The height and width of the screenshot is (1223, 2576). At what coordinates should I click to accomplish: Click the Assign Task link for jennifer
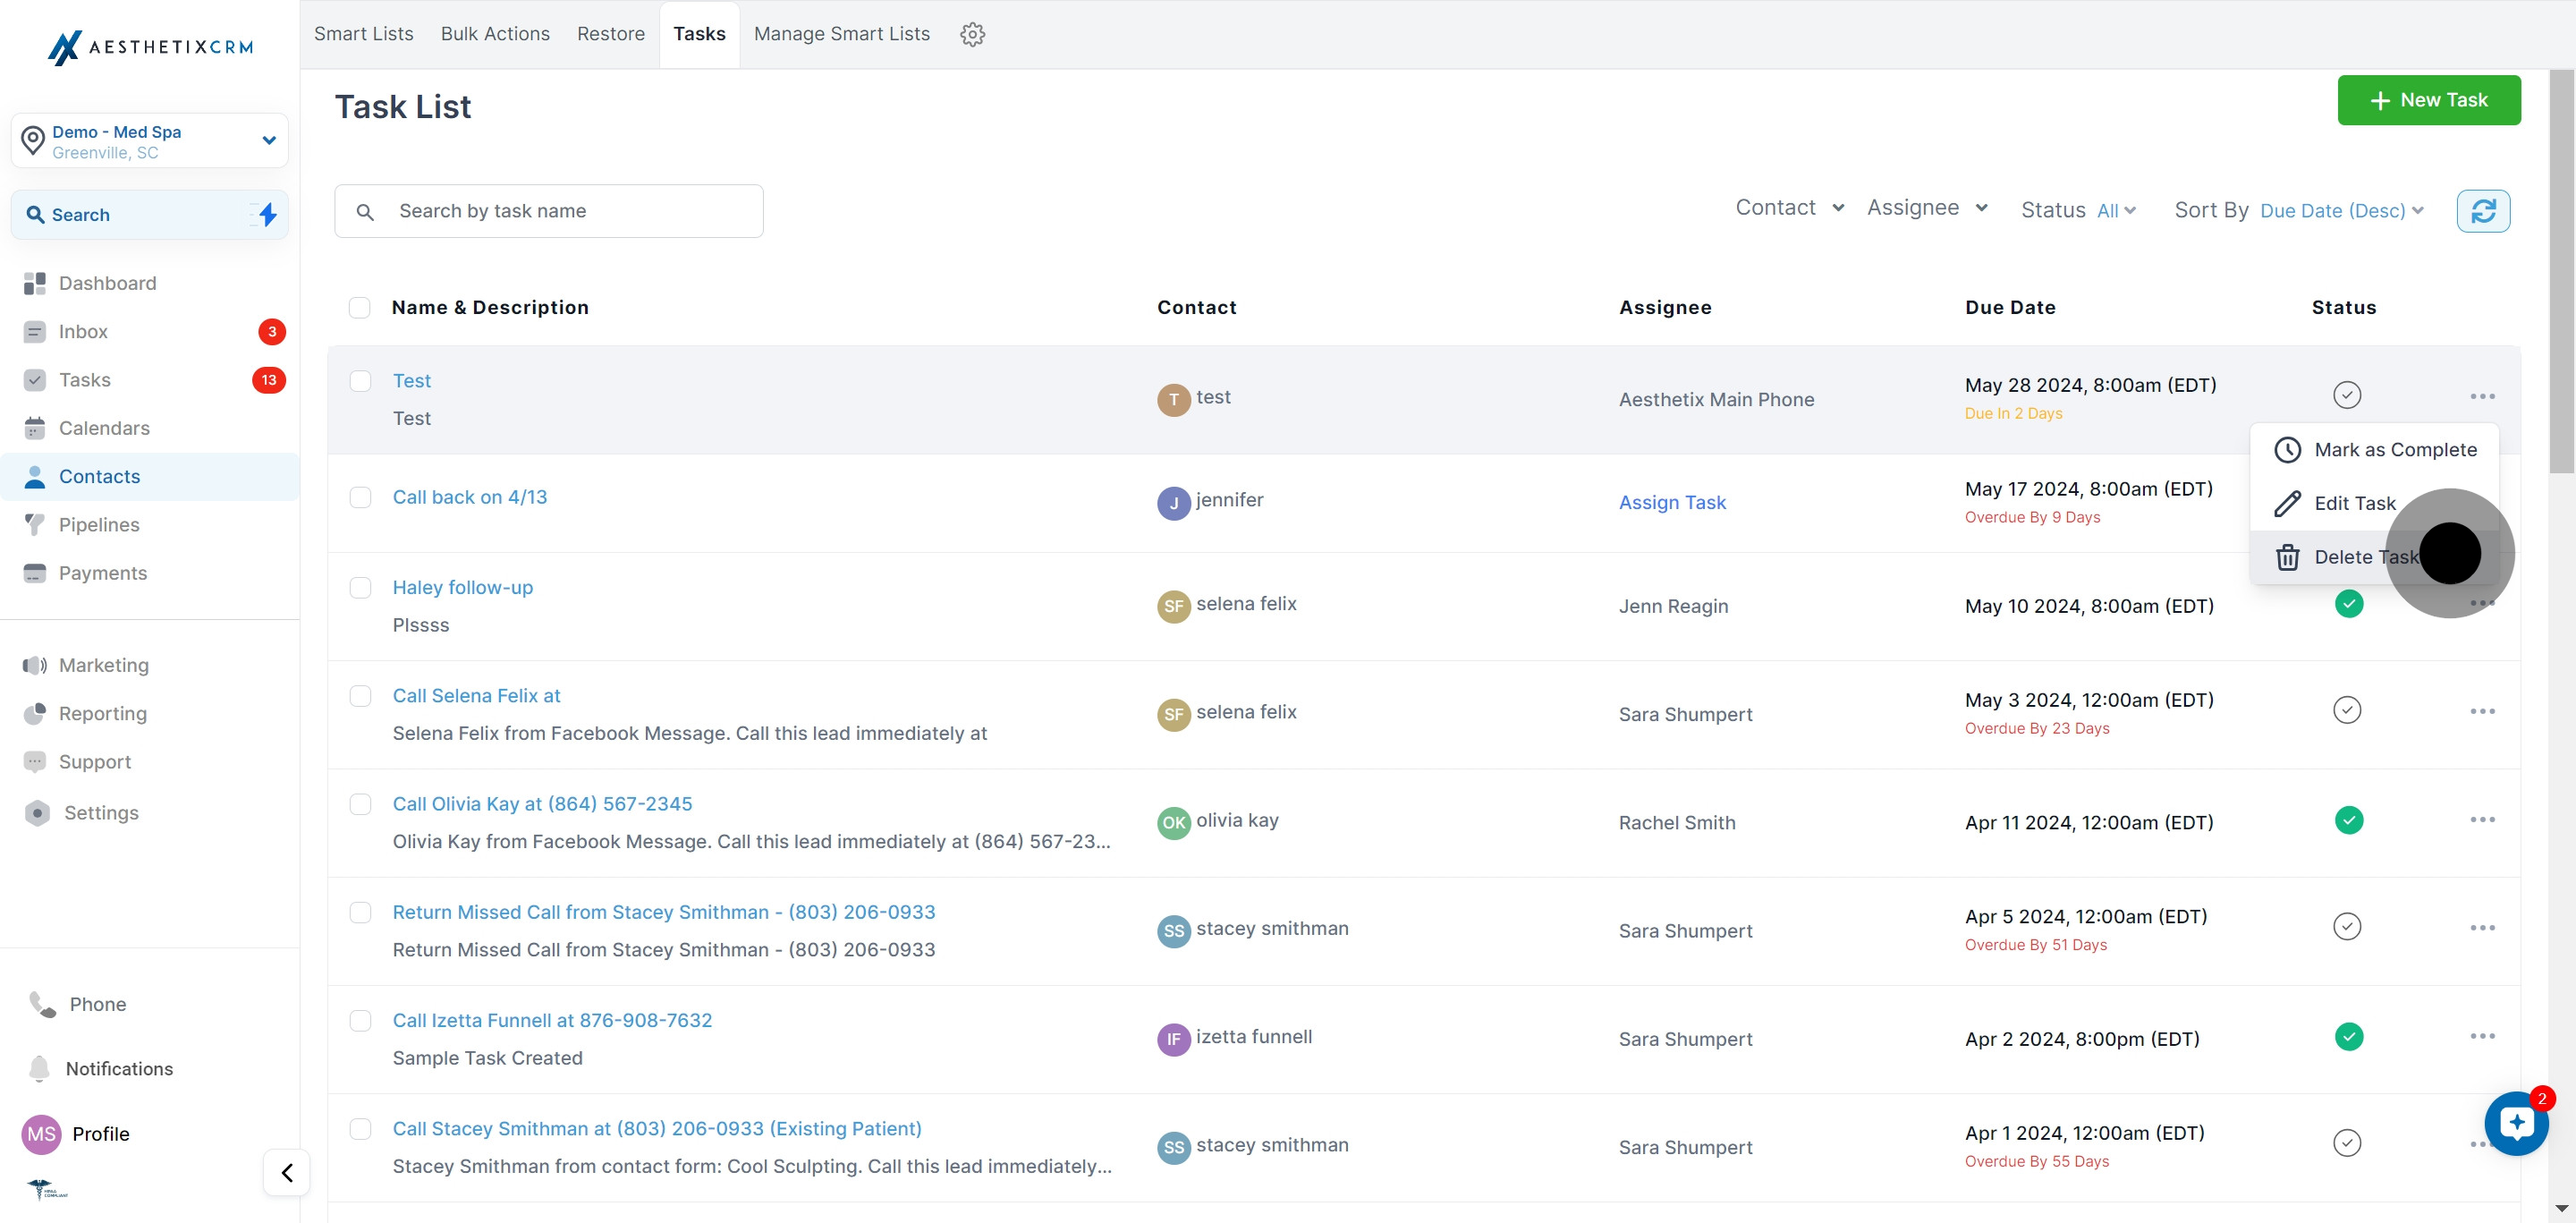[1672, 502]
